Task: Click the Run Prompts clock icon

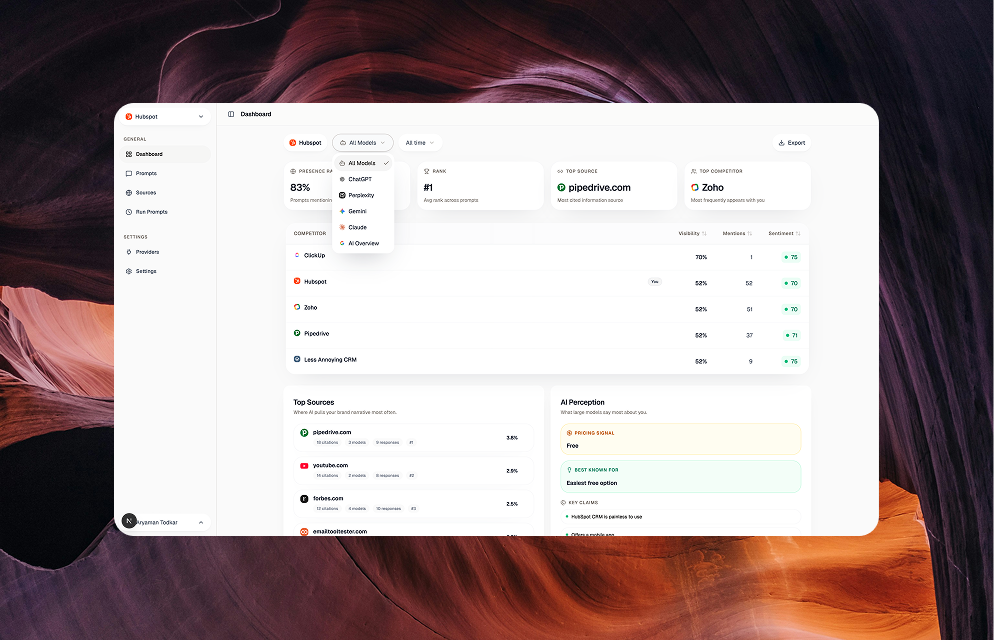Action: click(x=129, y=212)
